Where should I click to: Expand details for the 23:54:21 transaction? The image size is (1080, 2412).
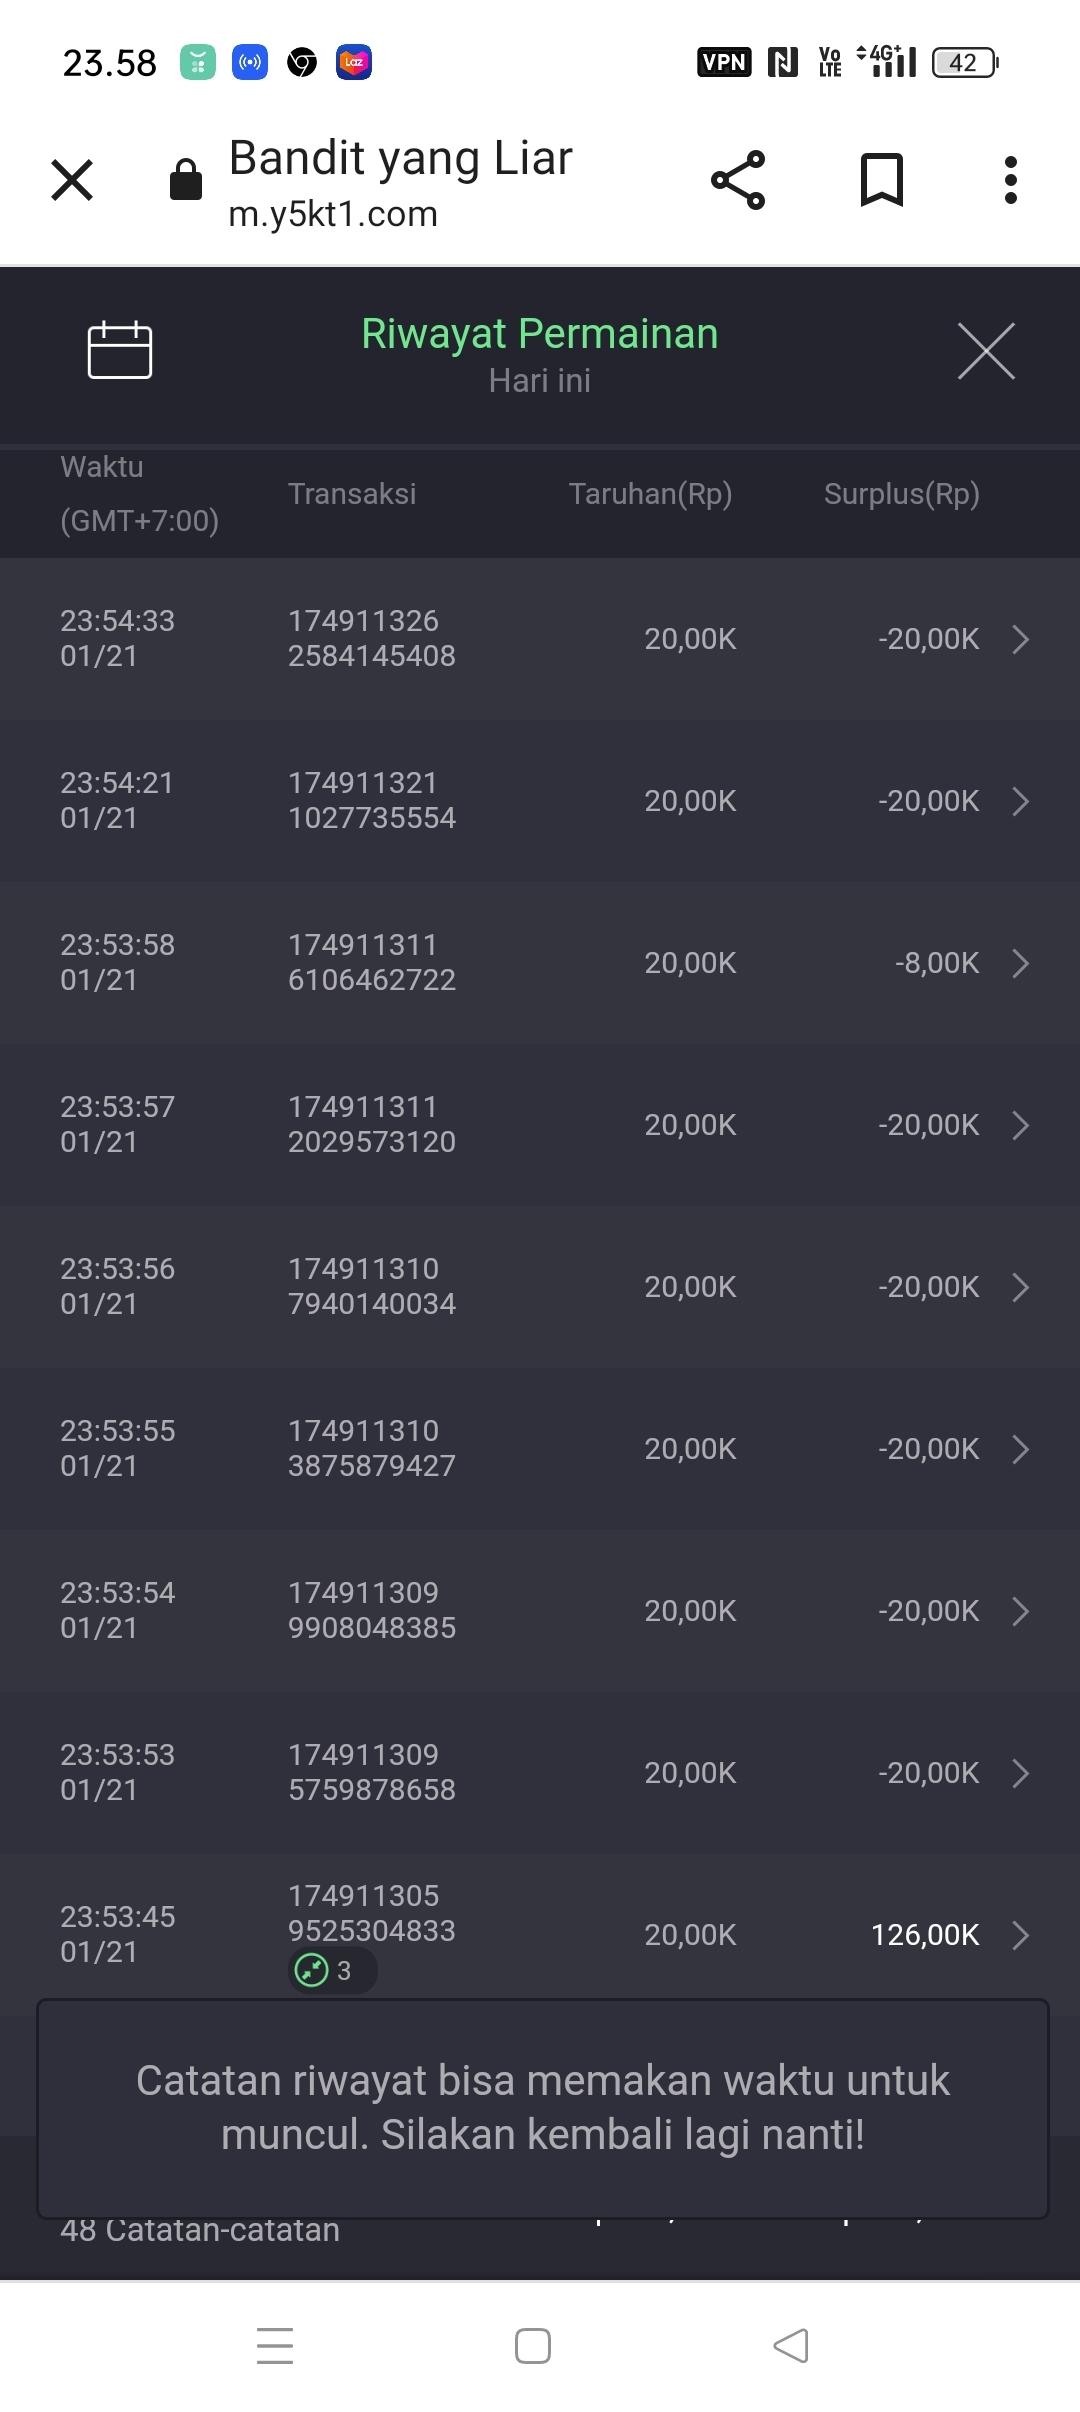pyautogui.click(x=1019, y=801)
